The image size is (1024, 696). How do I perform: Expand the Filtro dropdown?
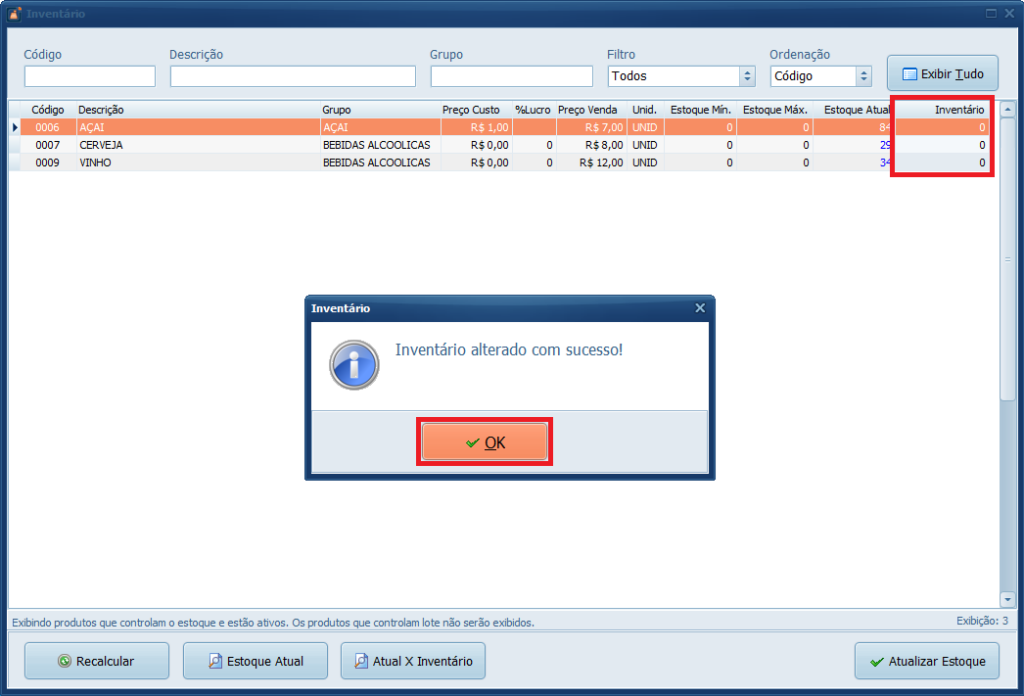coord(747,76)
